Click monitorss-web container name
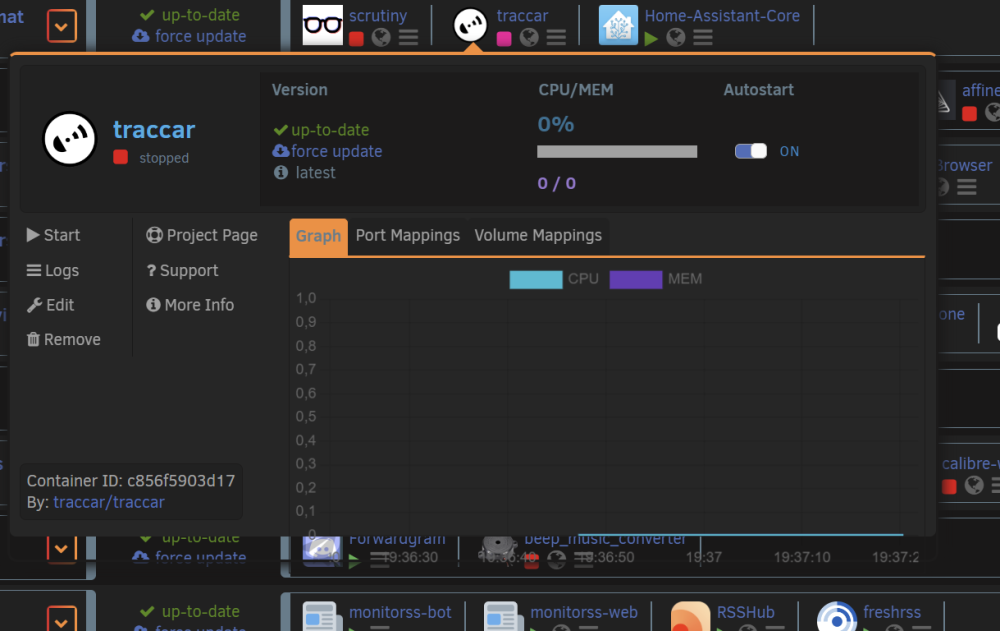This screenshot has width=1000, height=631. pyautogui.click(x=584, y=612)
